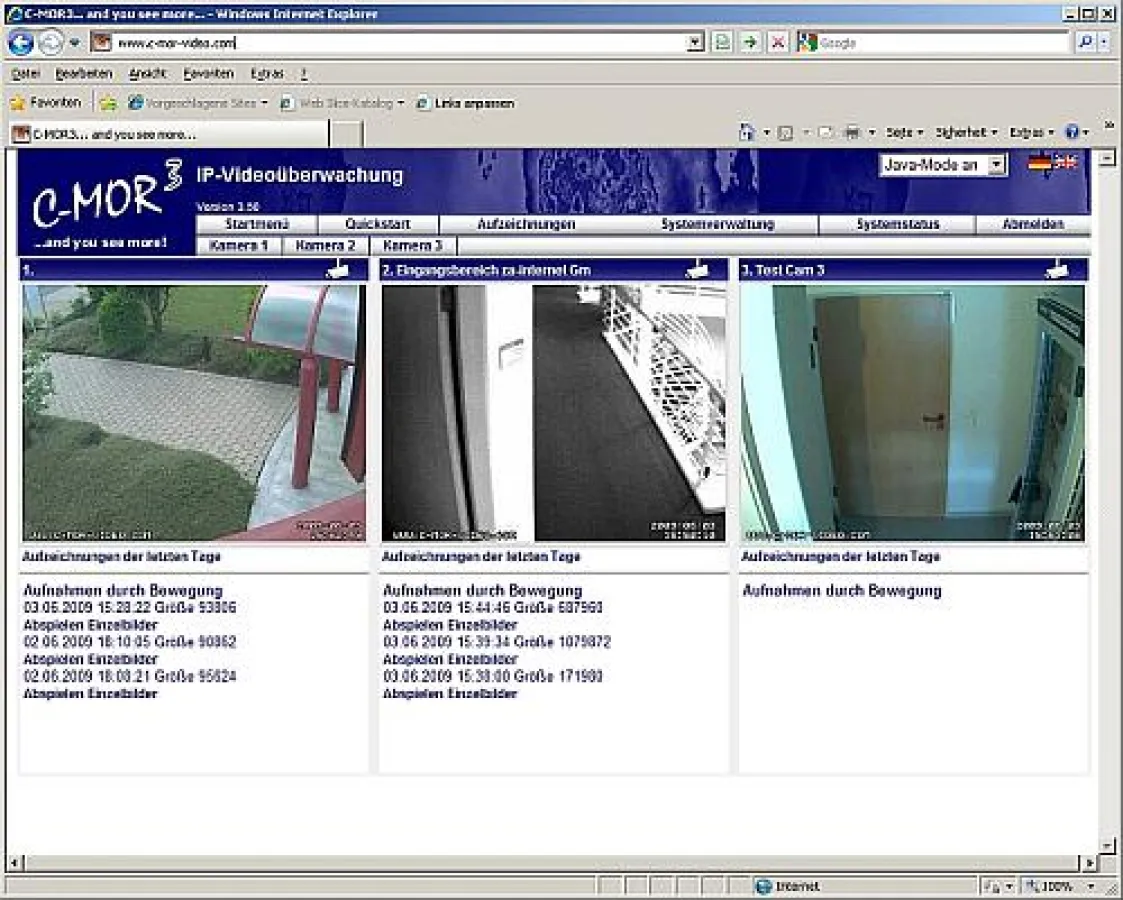Switch language using the British flag

point(1065,162)
